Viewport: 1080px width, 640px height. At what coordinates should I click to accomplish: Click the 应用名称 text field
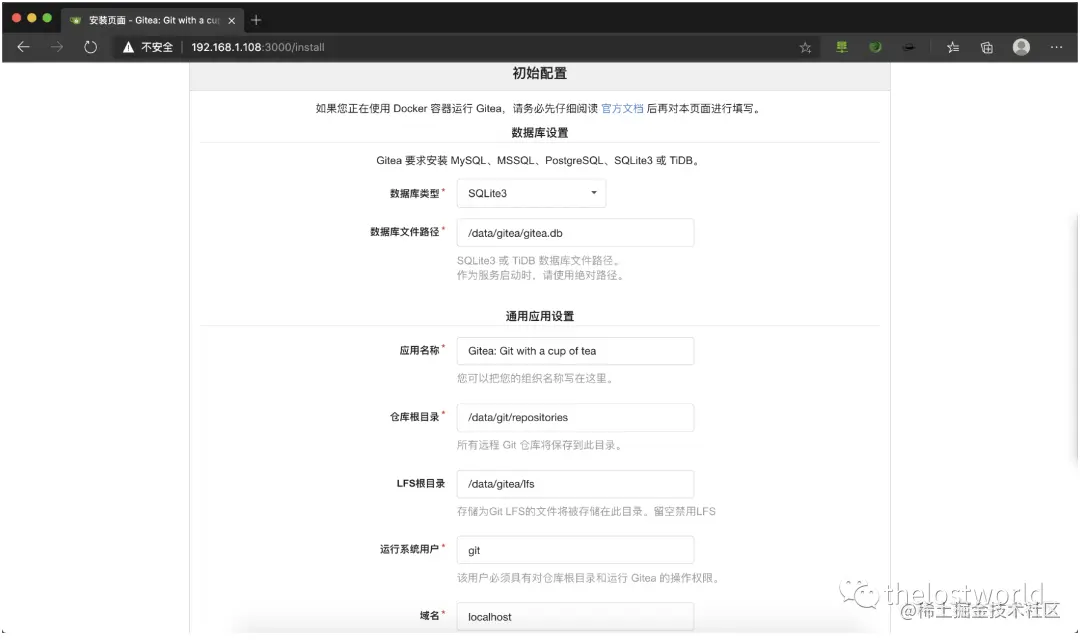coord(575,351)
